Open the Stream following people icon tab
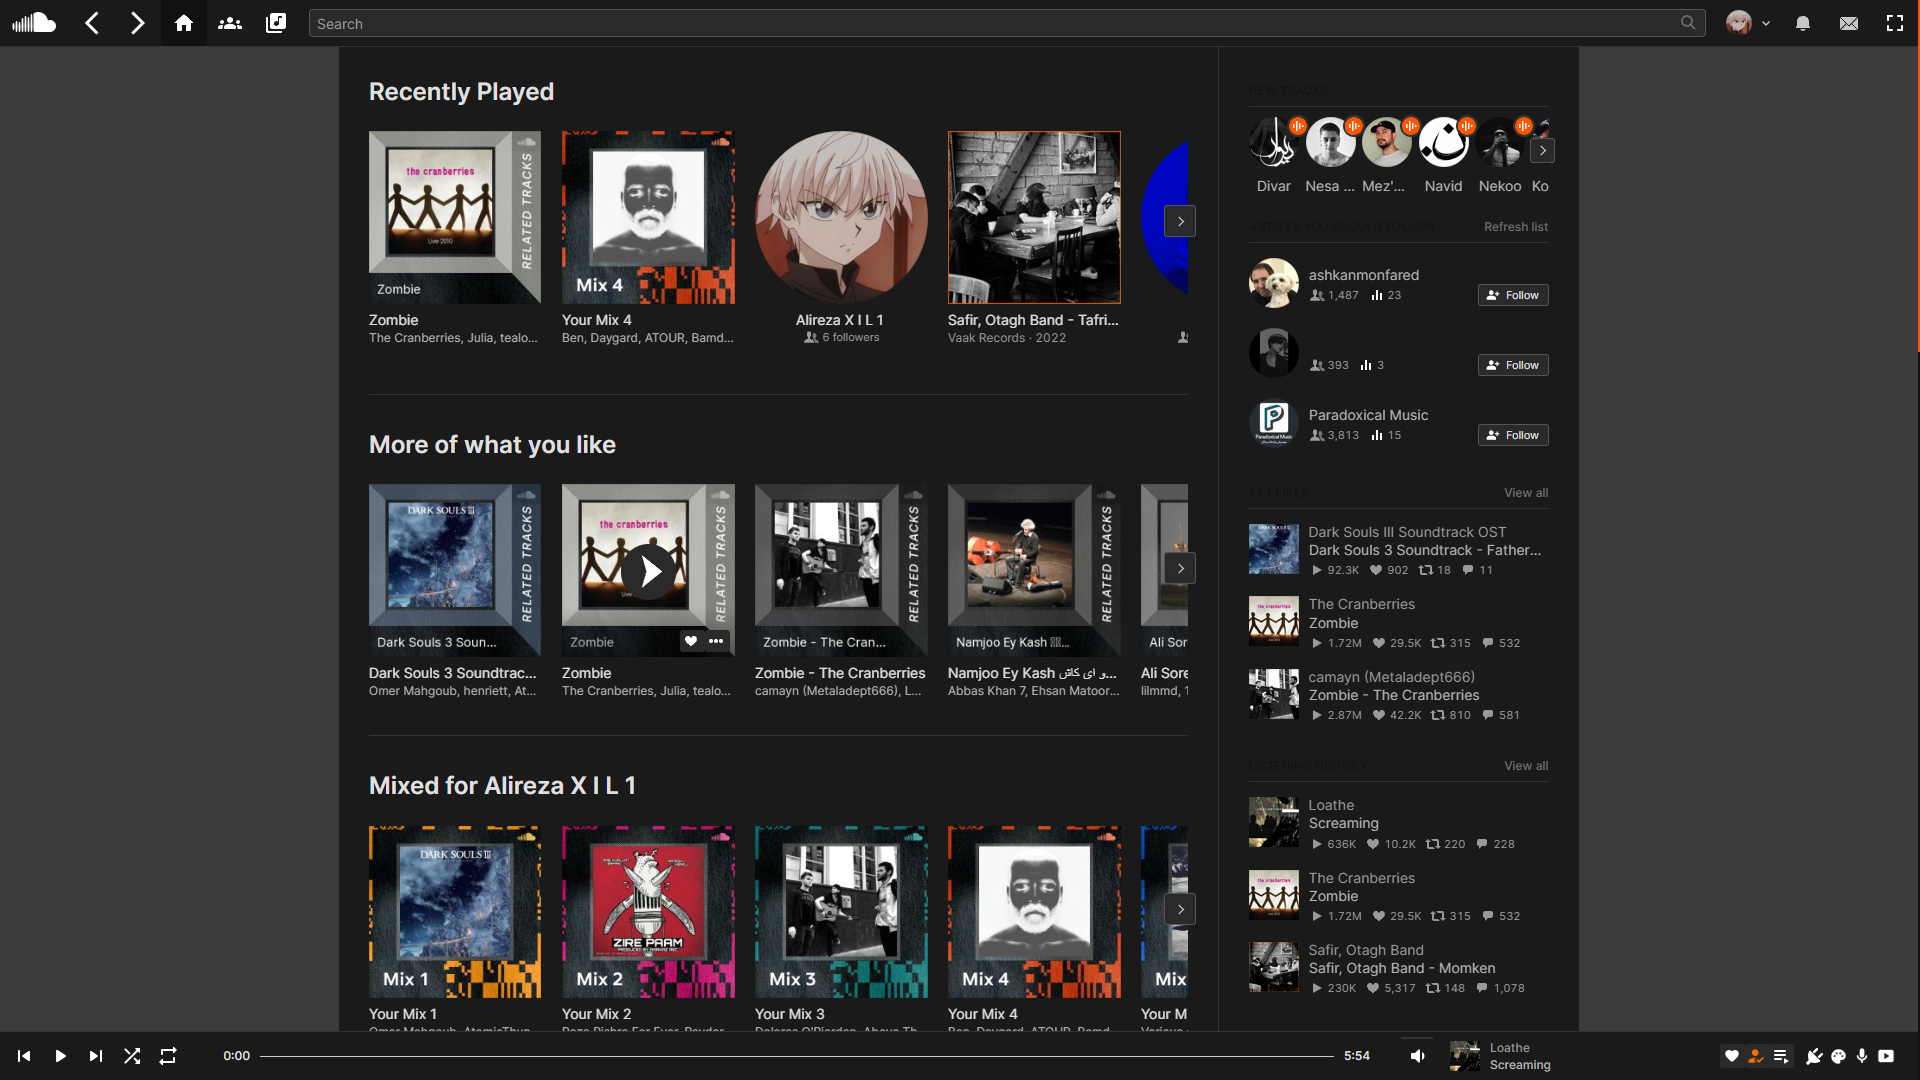This screenshot has width=1920, height=1080. tap(230, 23)
